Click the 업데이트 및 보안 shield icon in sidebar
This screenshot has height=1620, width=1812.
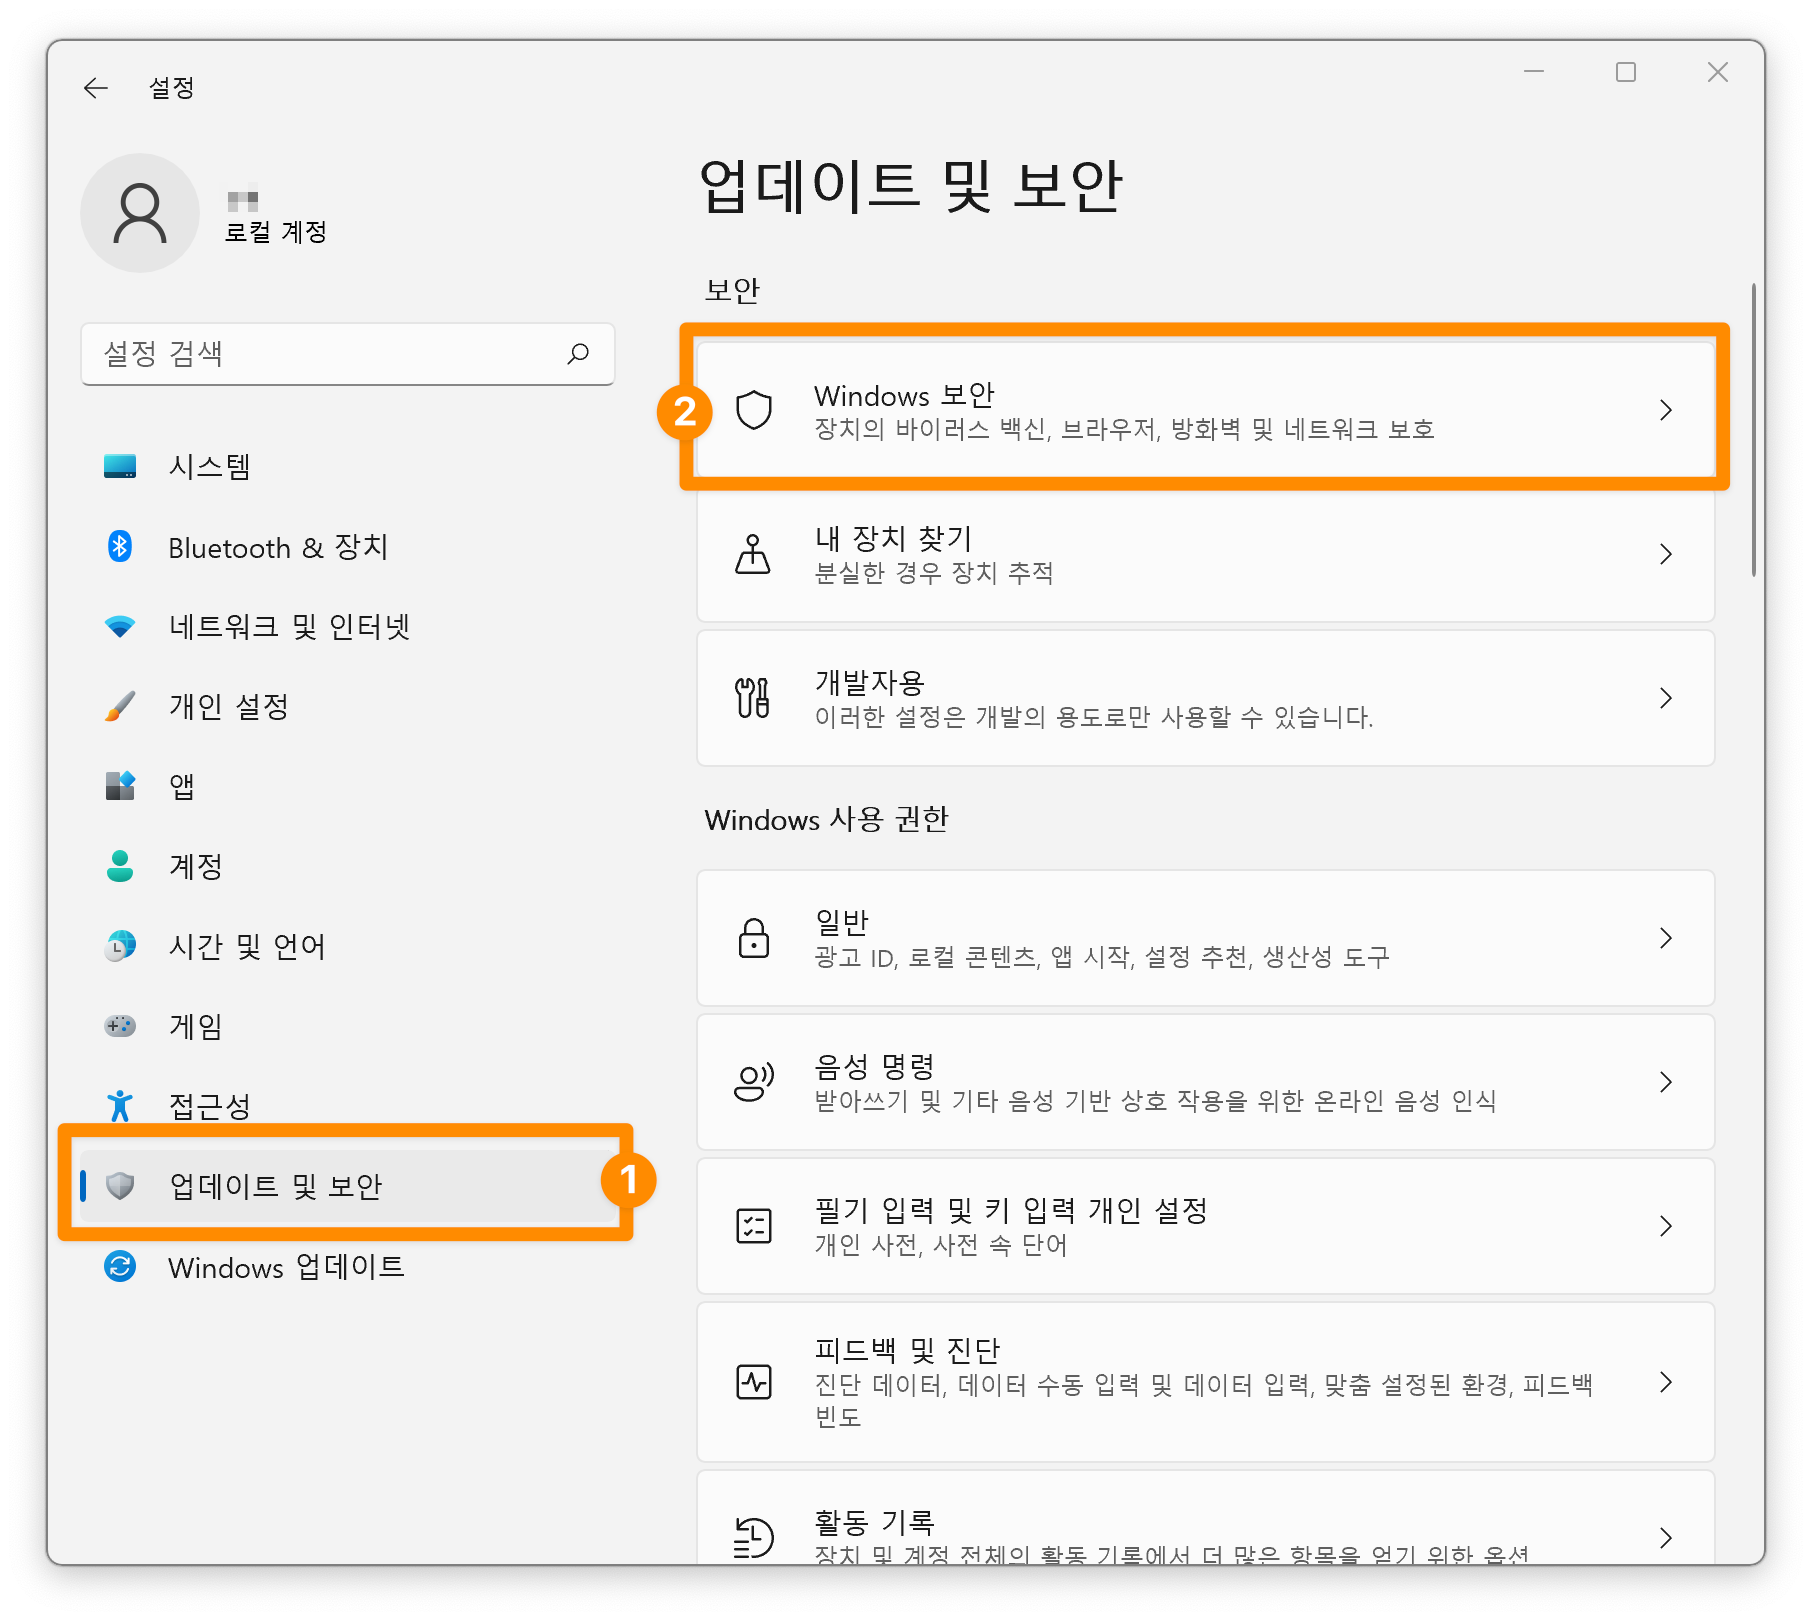(x=120, y=1186)
